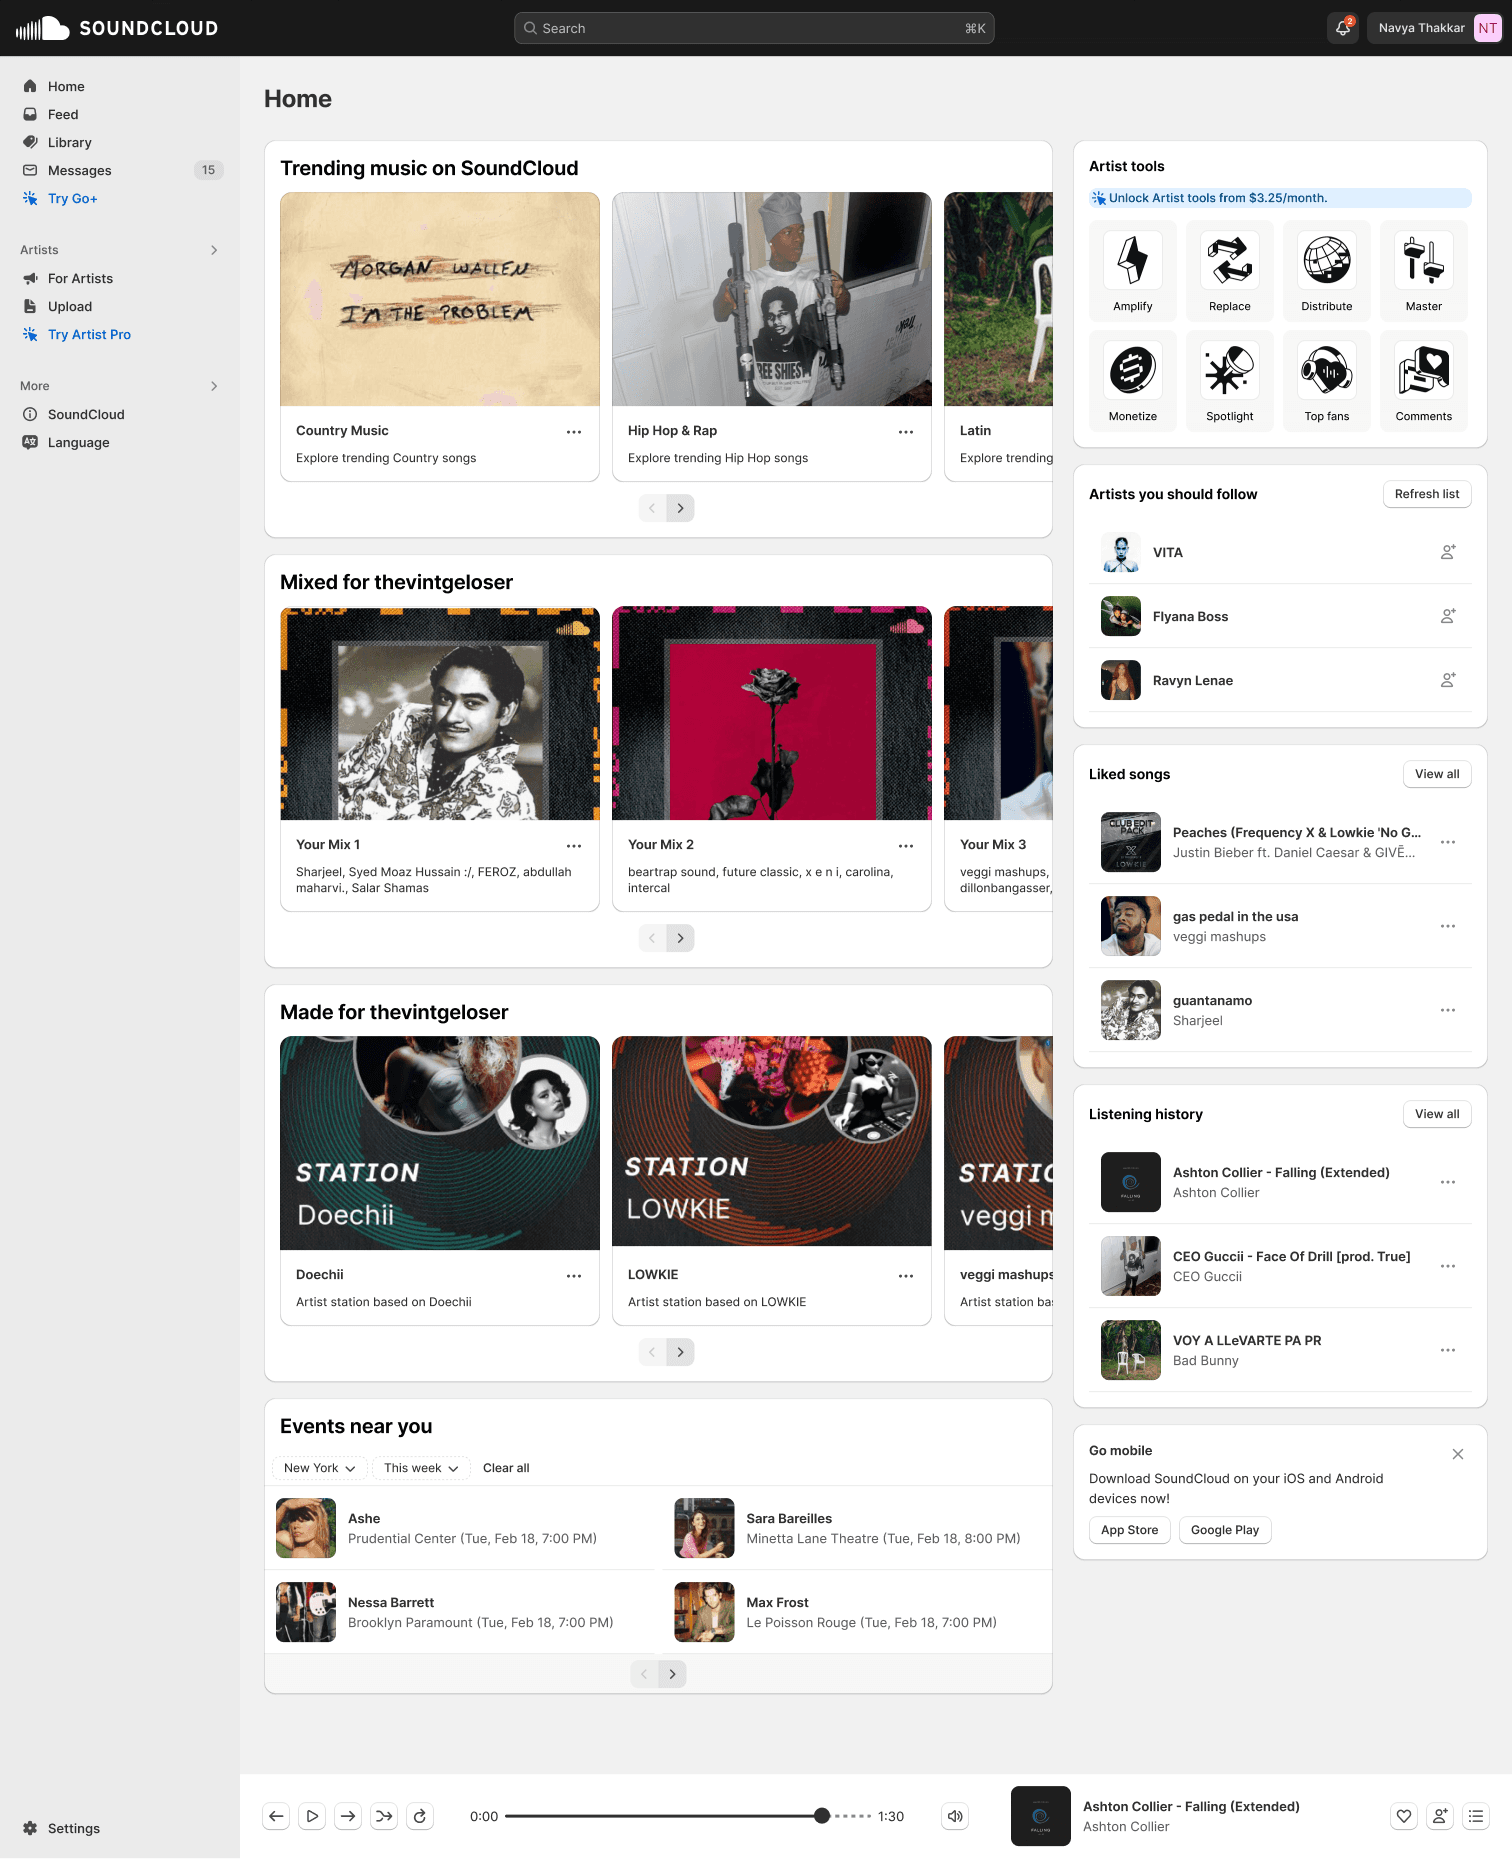1512x1859 pixels.
Task: Click View all for Liked songs
Action: [1437, 774]
